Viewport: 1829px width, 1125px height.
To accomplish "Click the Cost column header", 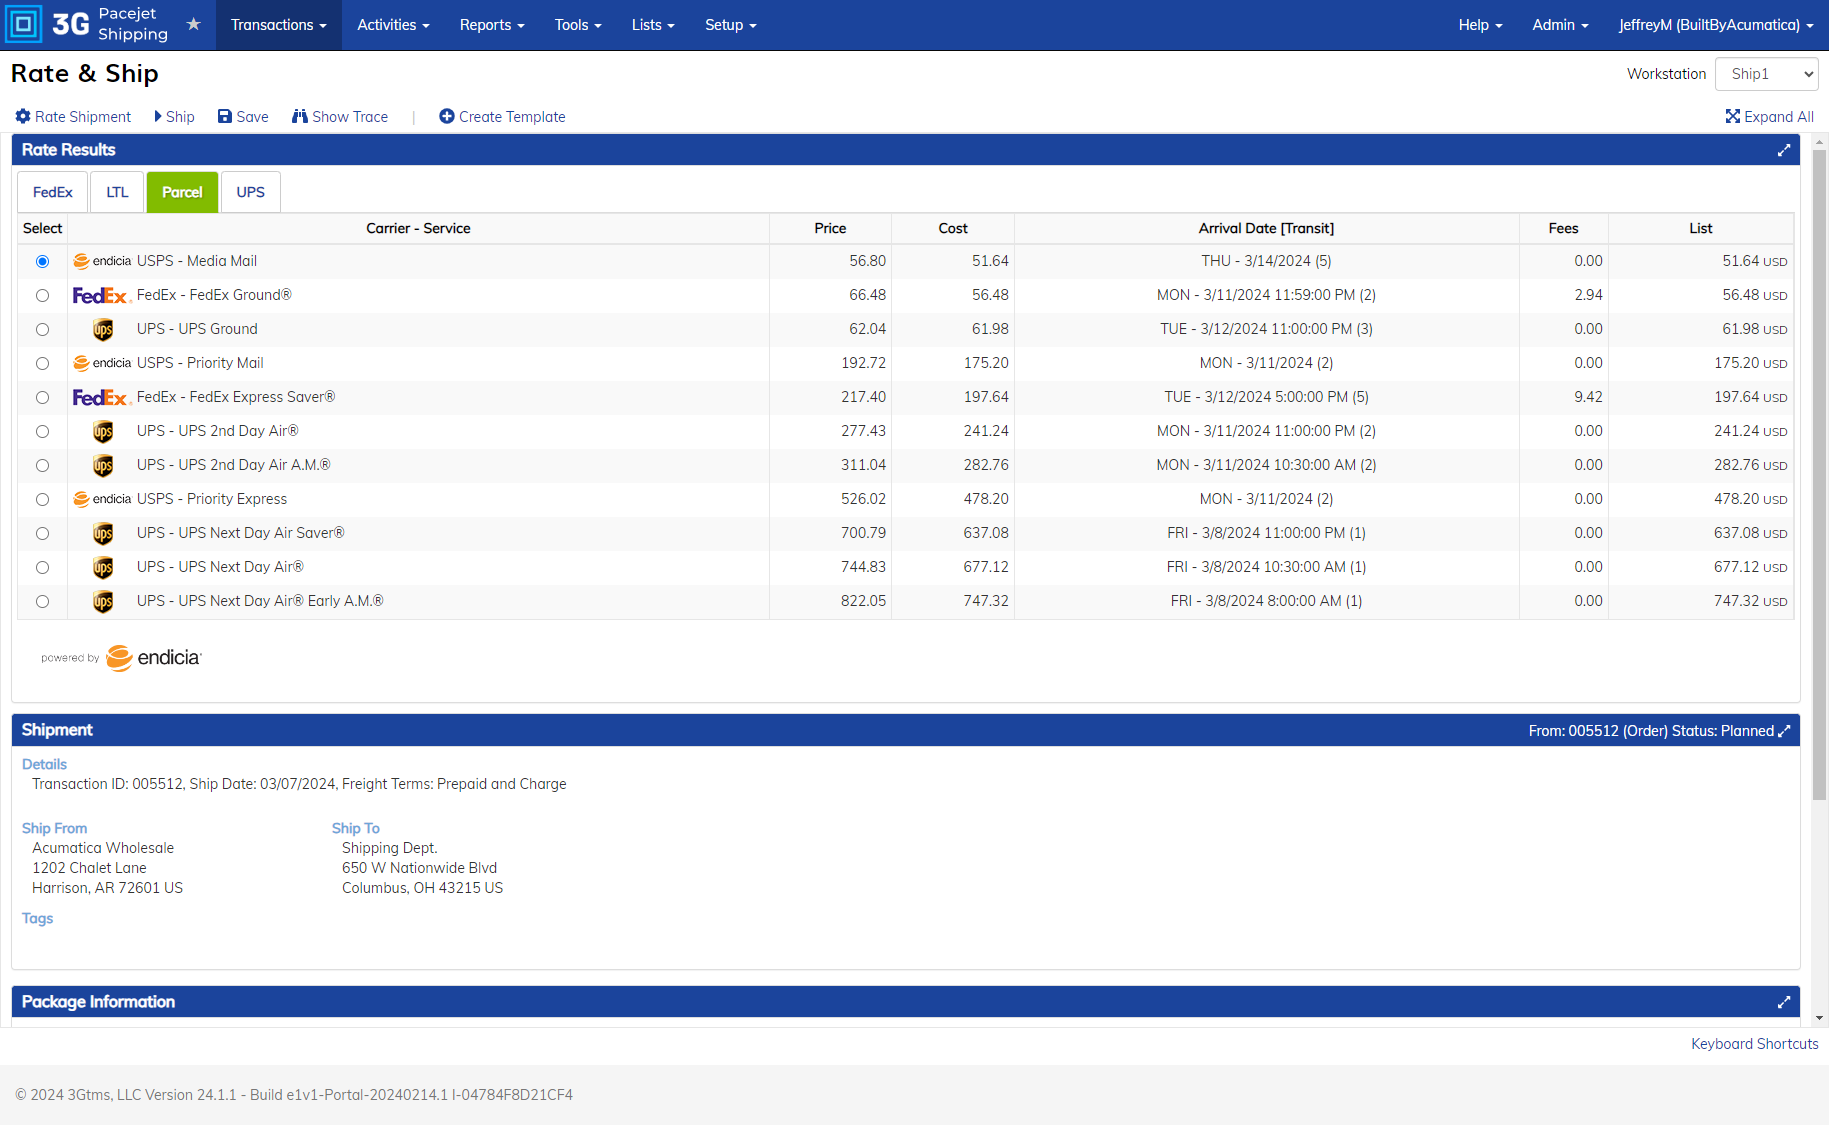I will pyautogui.click(x=953, y=228).
